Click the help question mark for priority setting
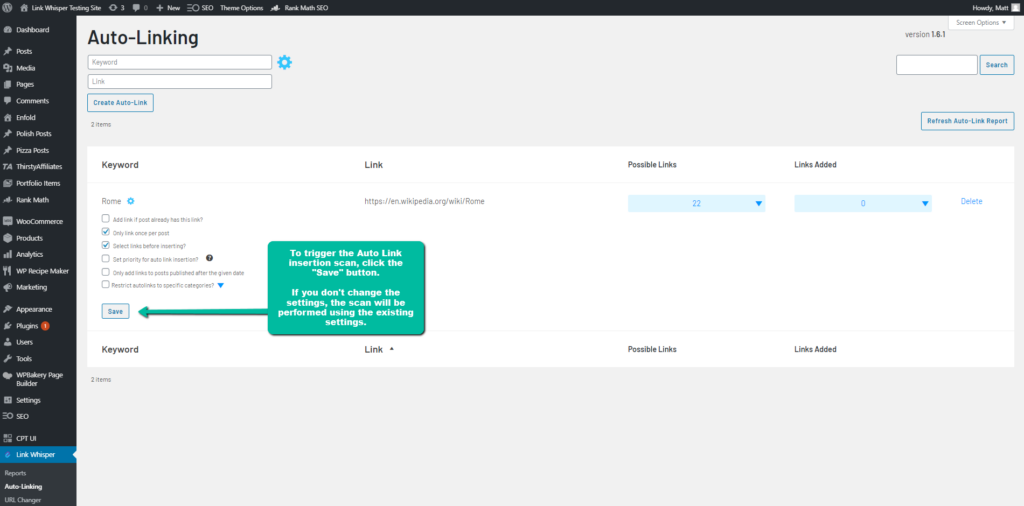This screenshot has width=1024, height=506. [x=209, y=259]
